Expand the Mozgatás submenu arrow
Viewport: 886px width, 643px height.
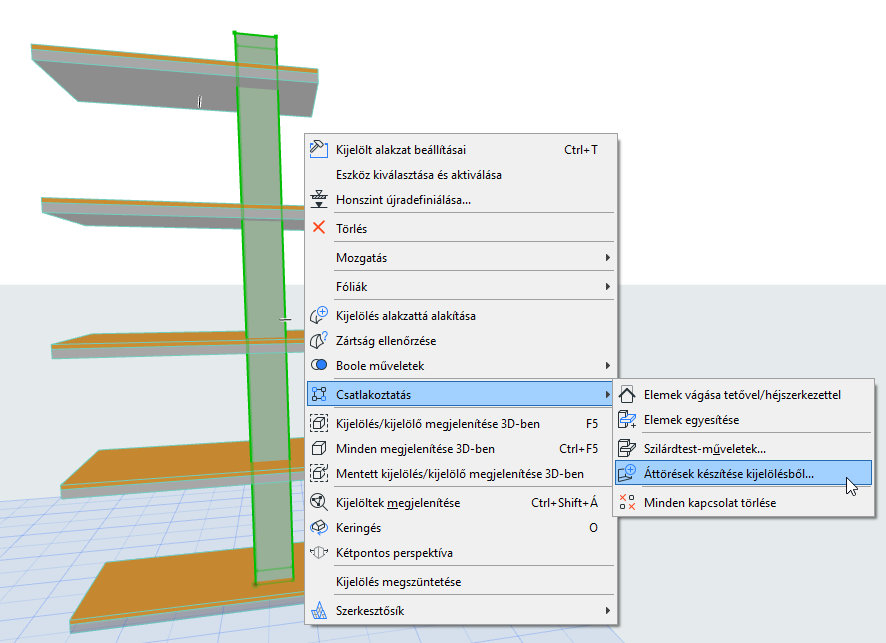pyautogui.click(x=607, y=257)
